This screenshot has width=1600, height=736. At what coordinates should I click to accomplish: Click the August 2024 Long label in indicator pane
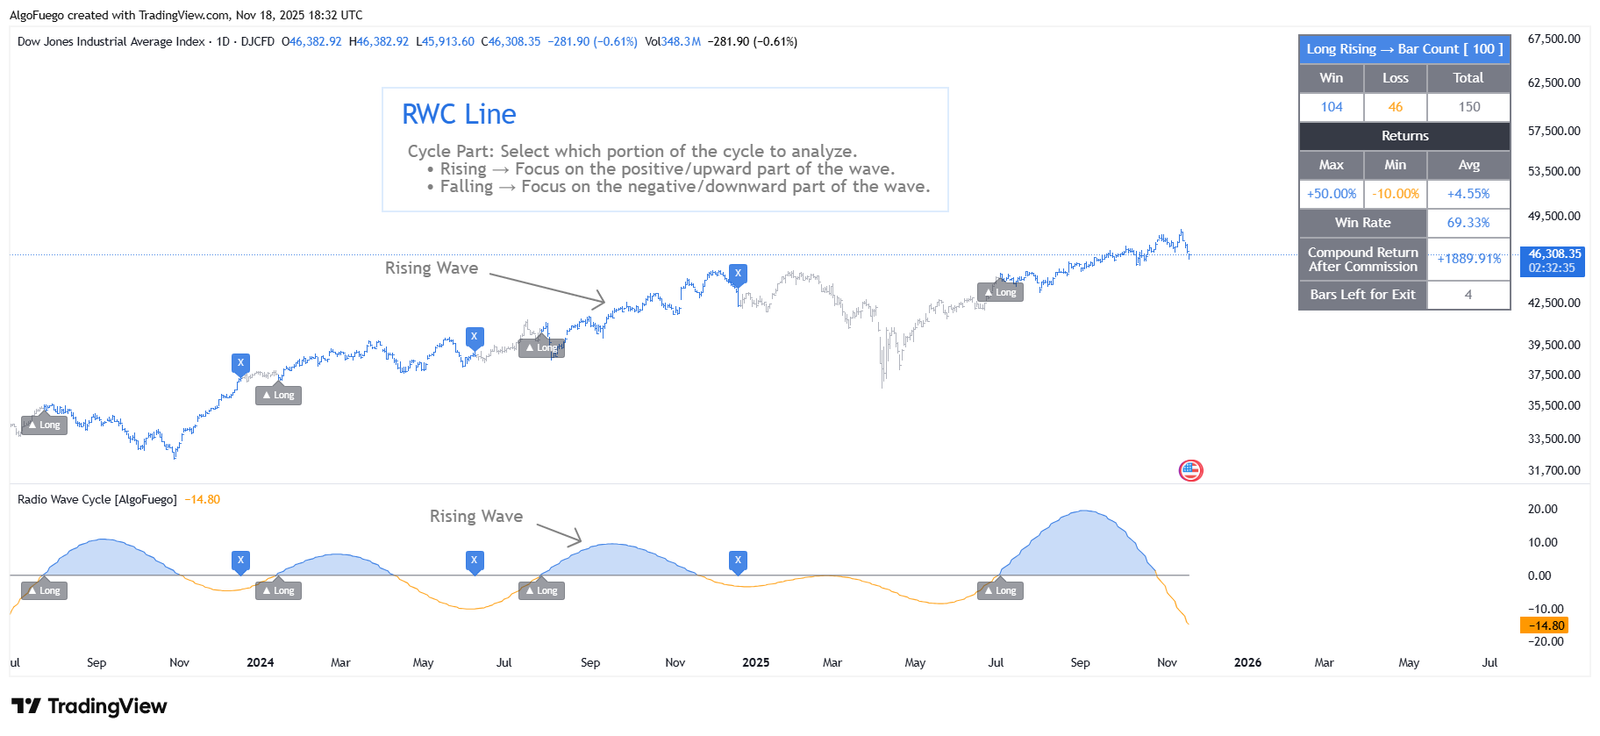542,591
